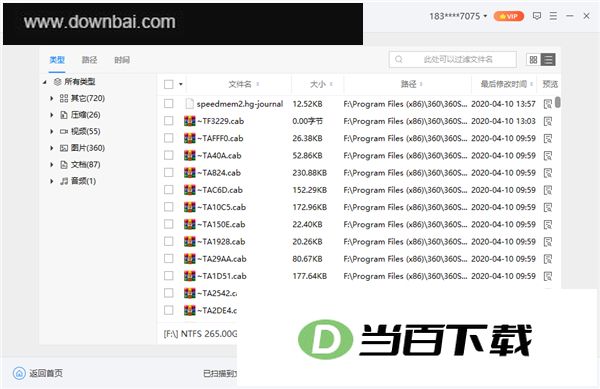The image size is (600, 389).
Task: Preview speedmem2.hg-journal file
Action: click(x=548, y=104)
